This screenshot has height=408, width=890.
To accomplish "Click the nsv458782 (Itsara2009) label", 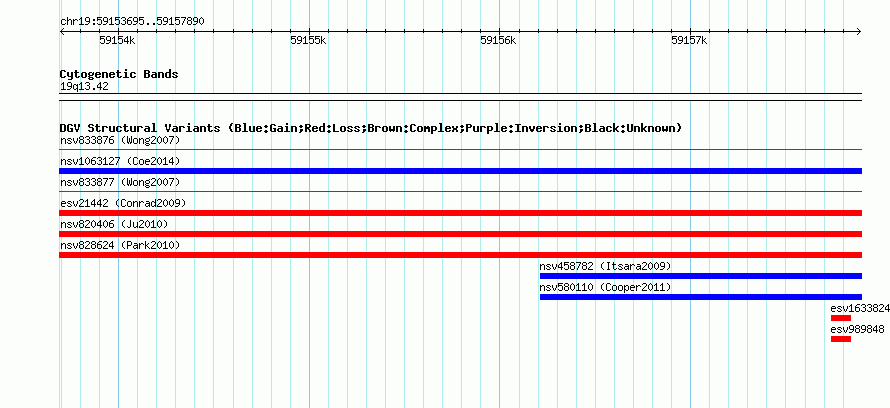I will pyautogui.click(x=605, y=266).
